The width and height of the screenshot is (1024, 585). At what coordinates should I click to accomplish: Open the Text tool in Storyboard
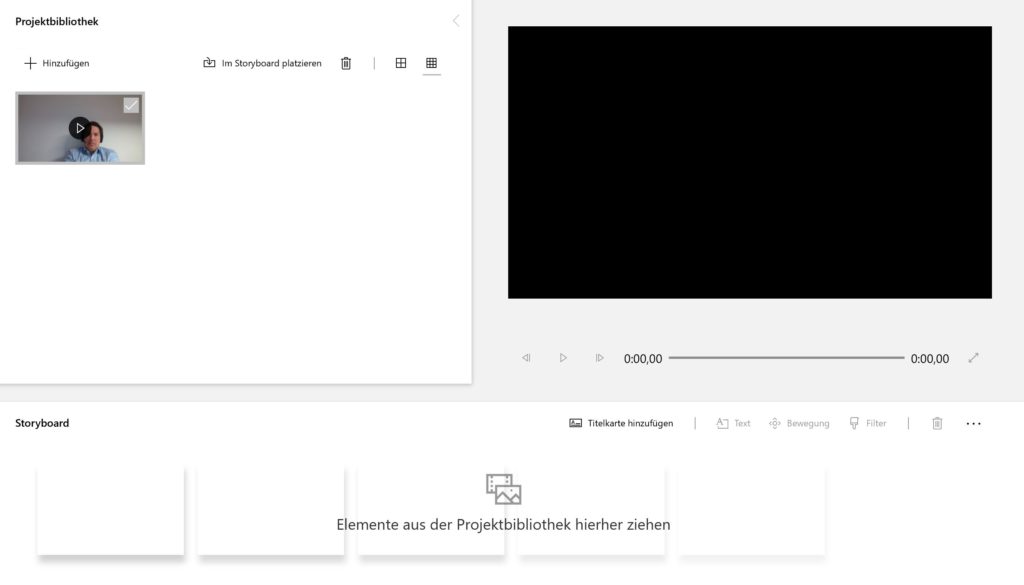tap(733, 423)
